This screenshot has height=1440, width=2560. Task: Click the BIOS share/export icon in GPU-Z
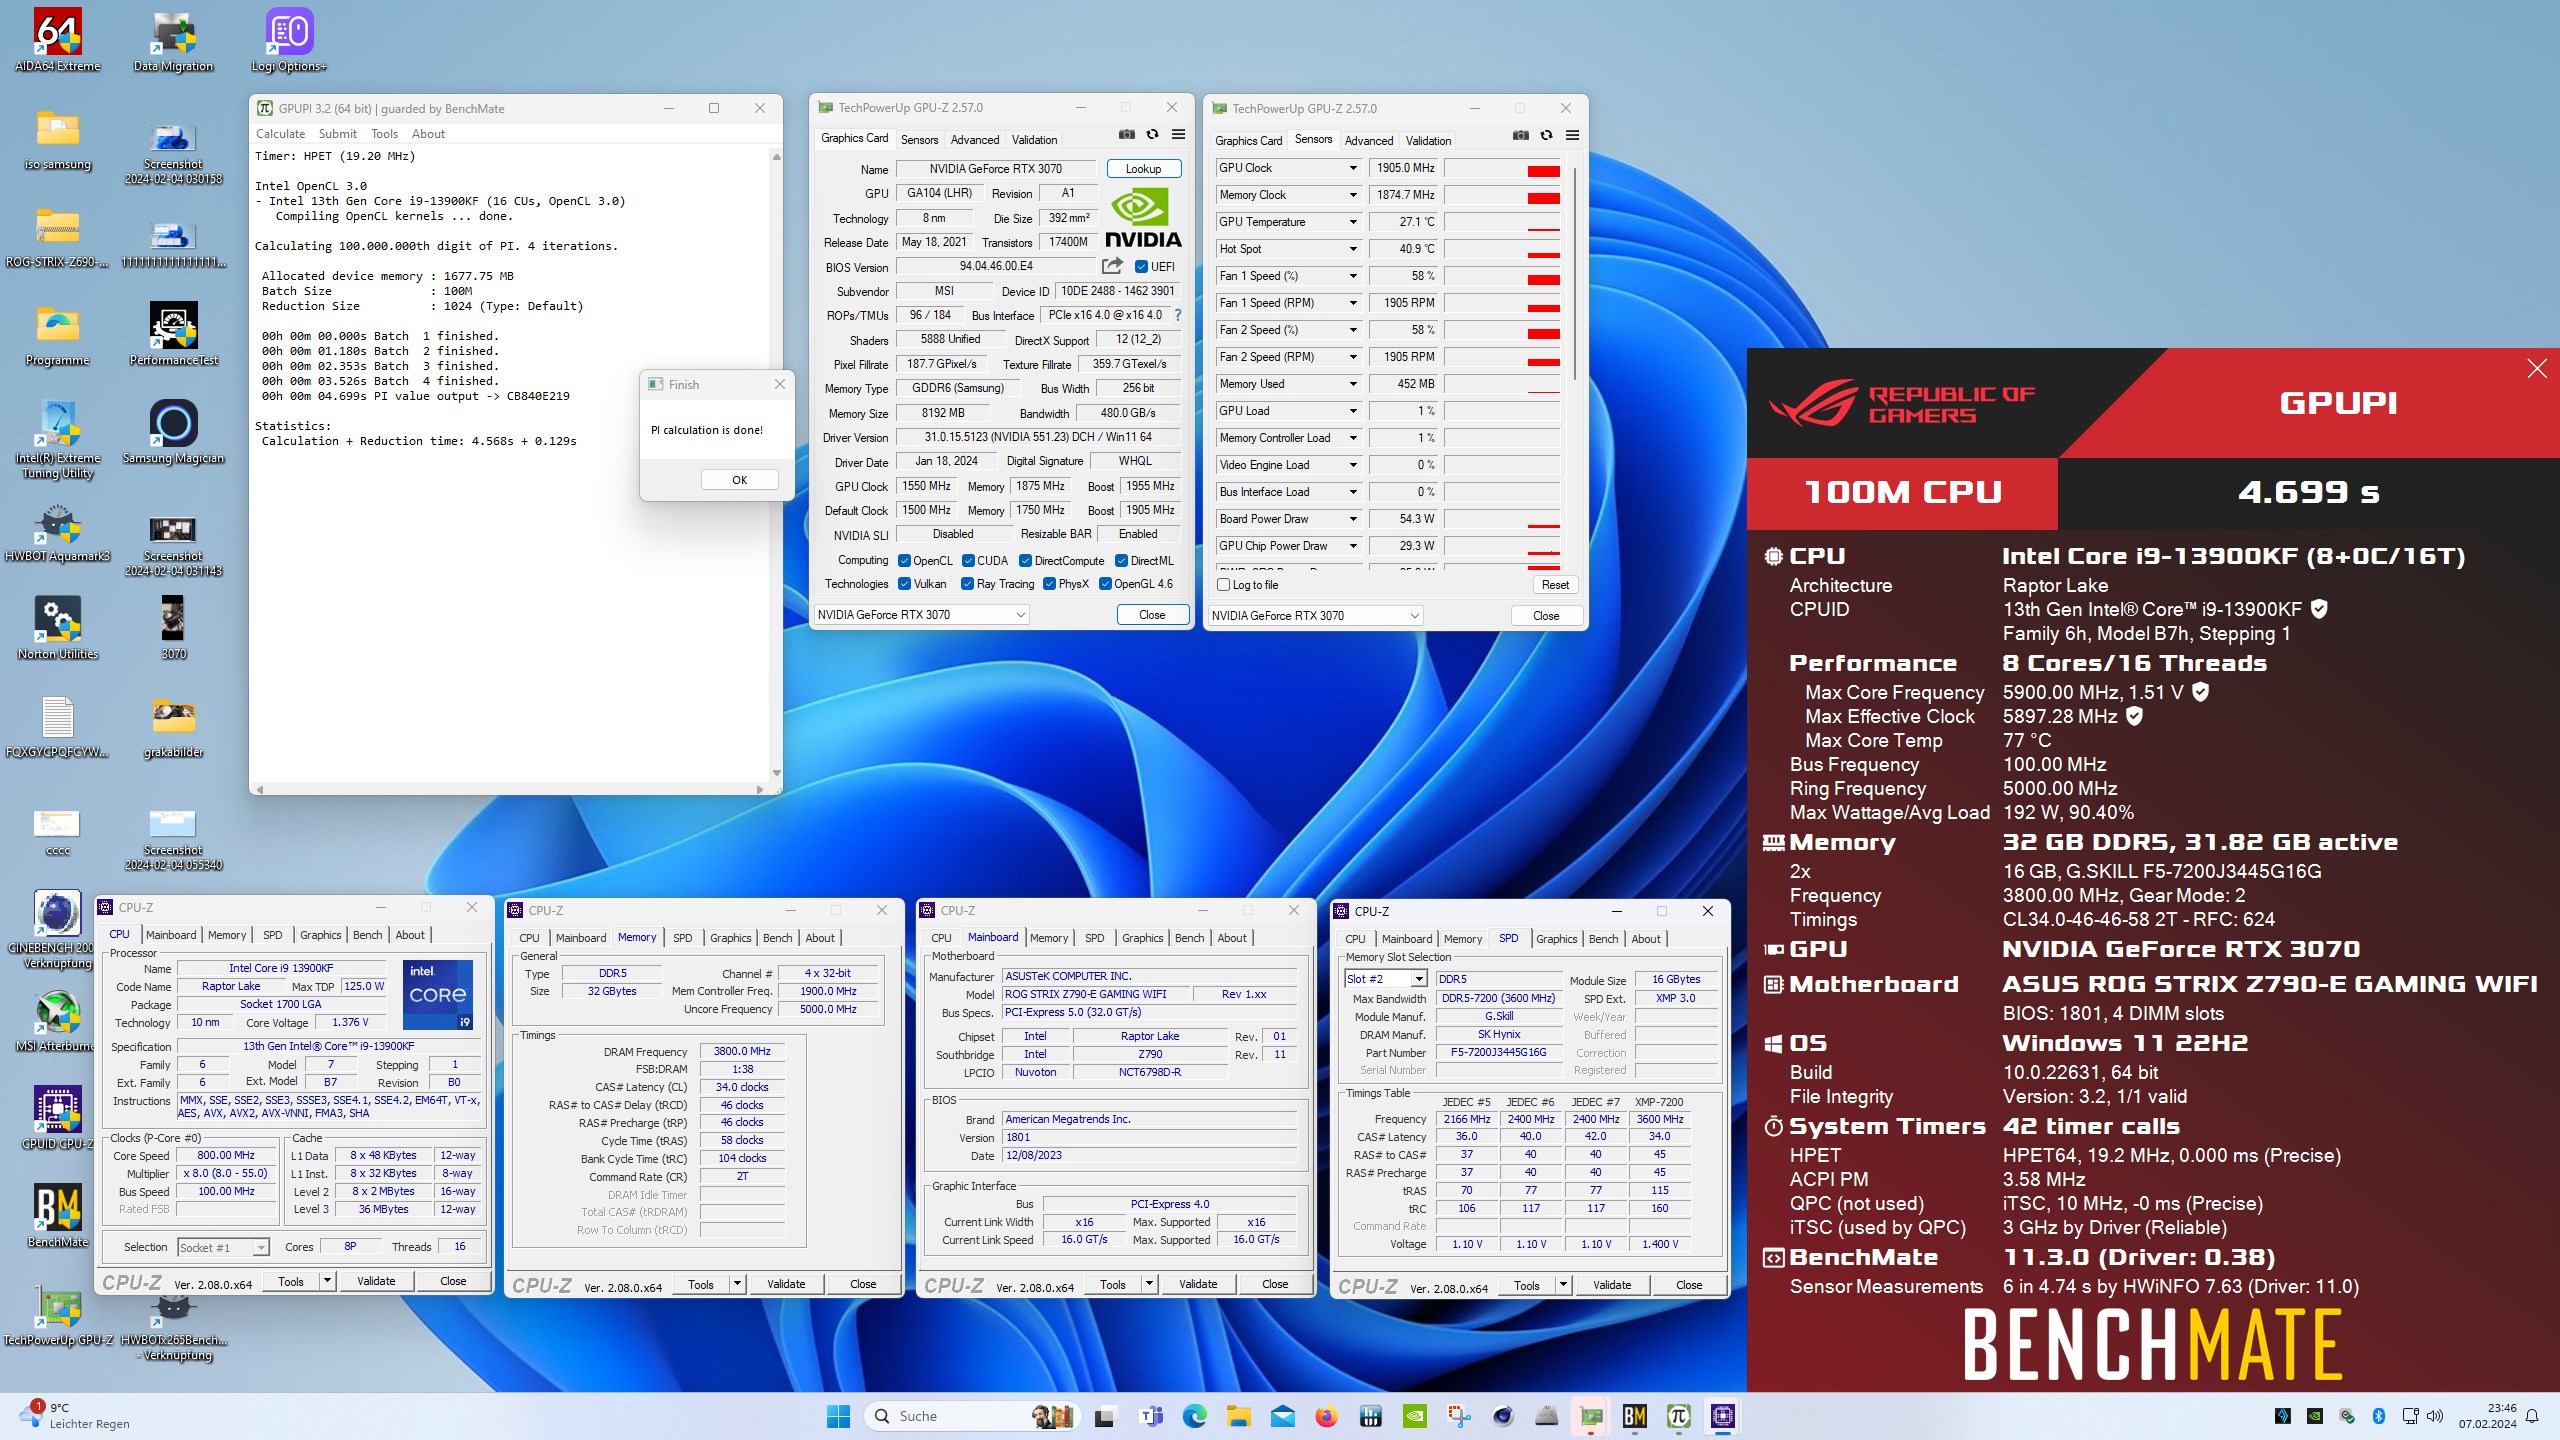(x=1112, y=266)
